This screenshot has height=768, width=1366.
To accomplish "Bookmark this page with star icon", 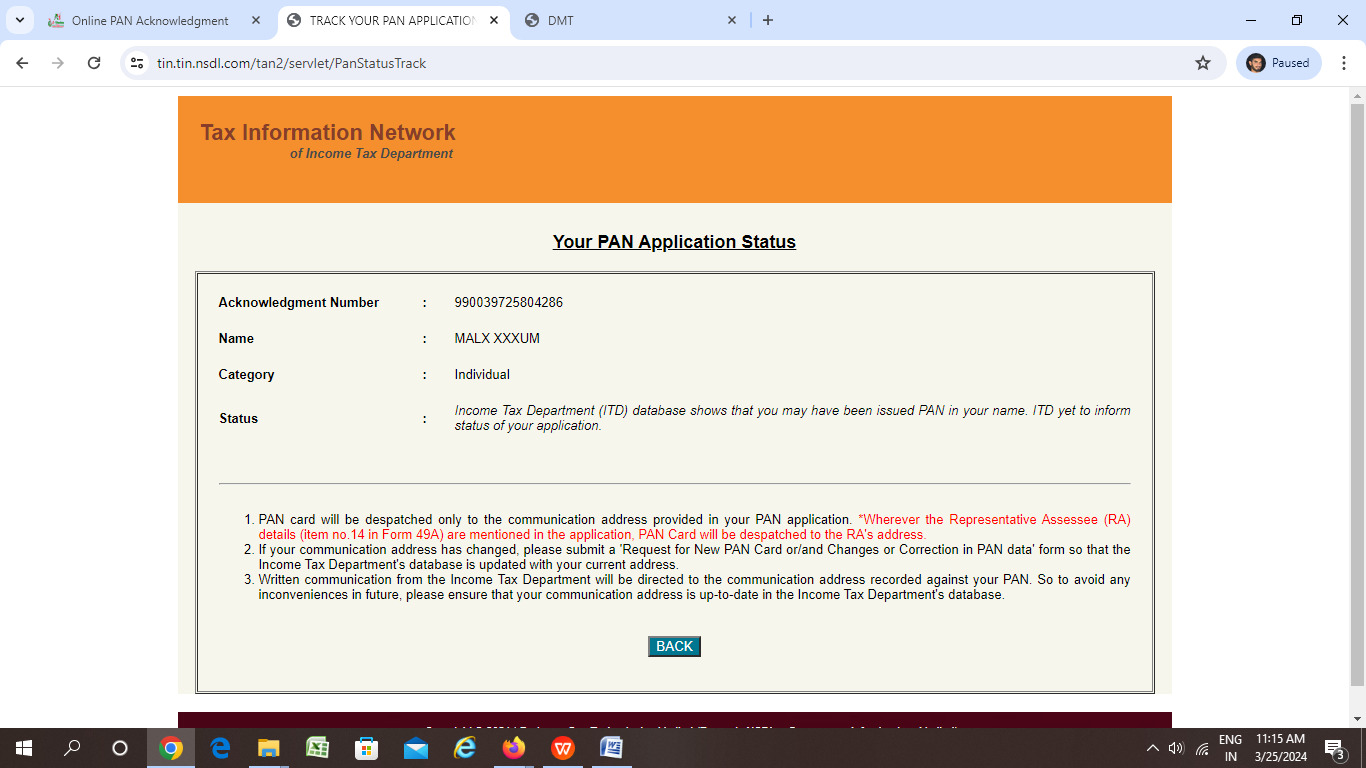I will [1202, 63].
